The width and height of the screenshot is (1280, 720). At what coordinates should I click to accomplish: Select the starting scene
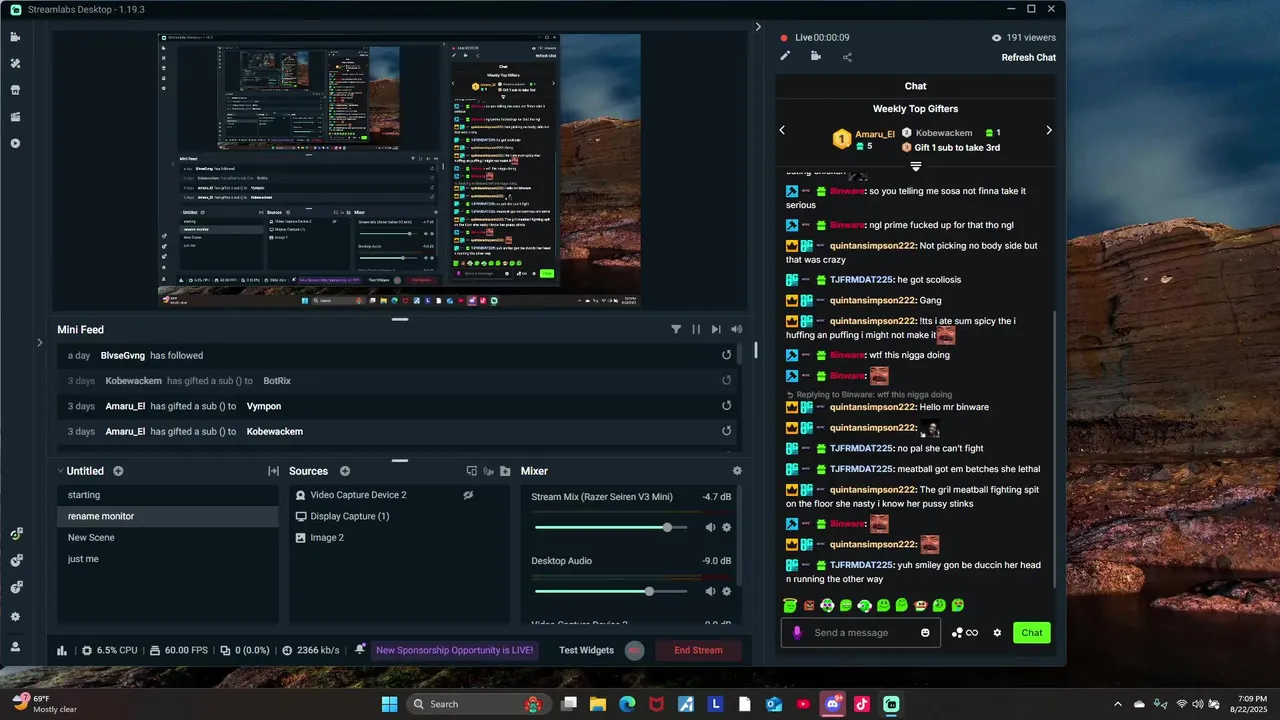(167, 495)
